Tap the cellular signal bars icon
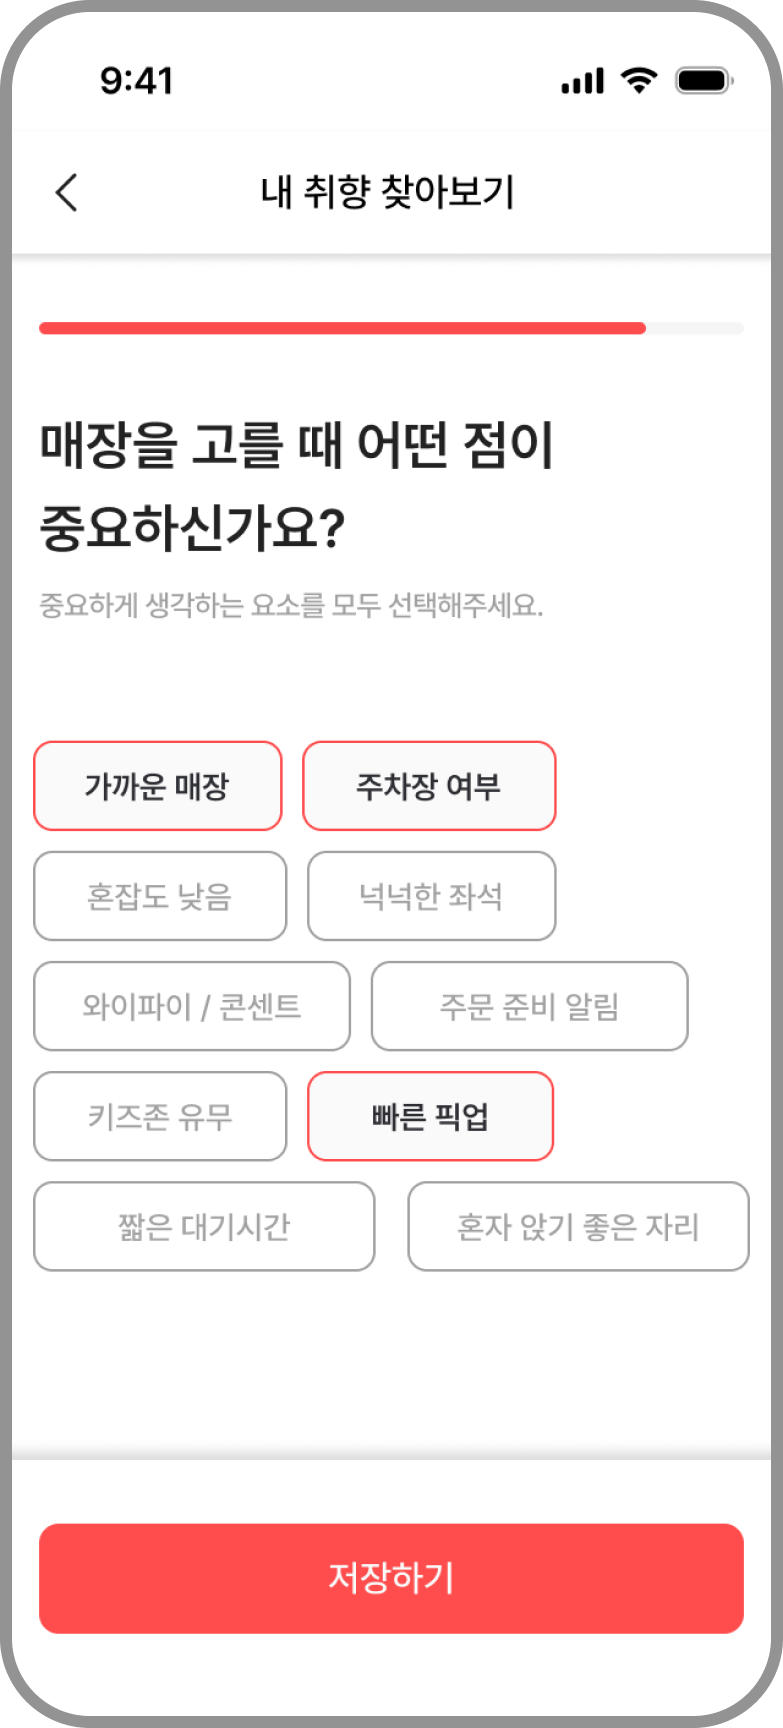 [x=582, y=81]
